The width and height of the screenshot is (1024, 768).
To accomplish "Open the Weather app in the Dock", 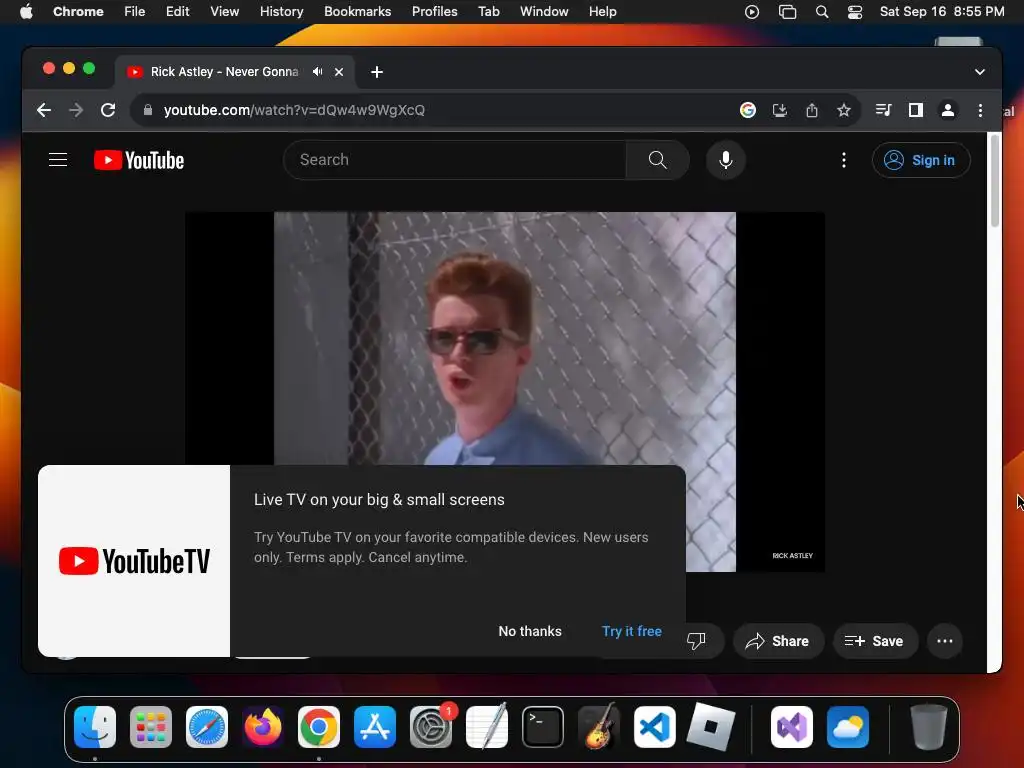I will [x=848, y=727].
